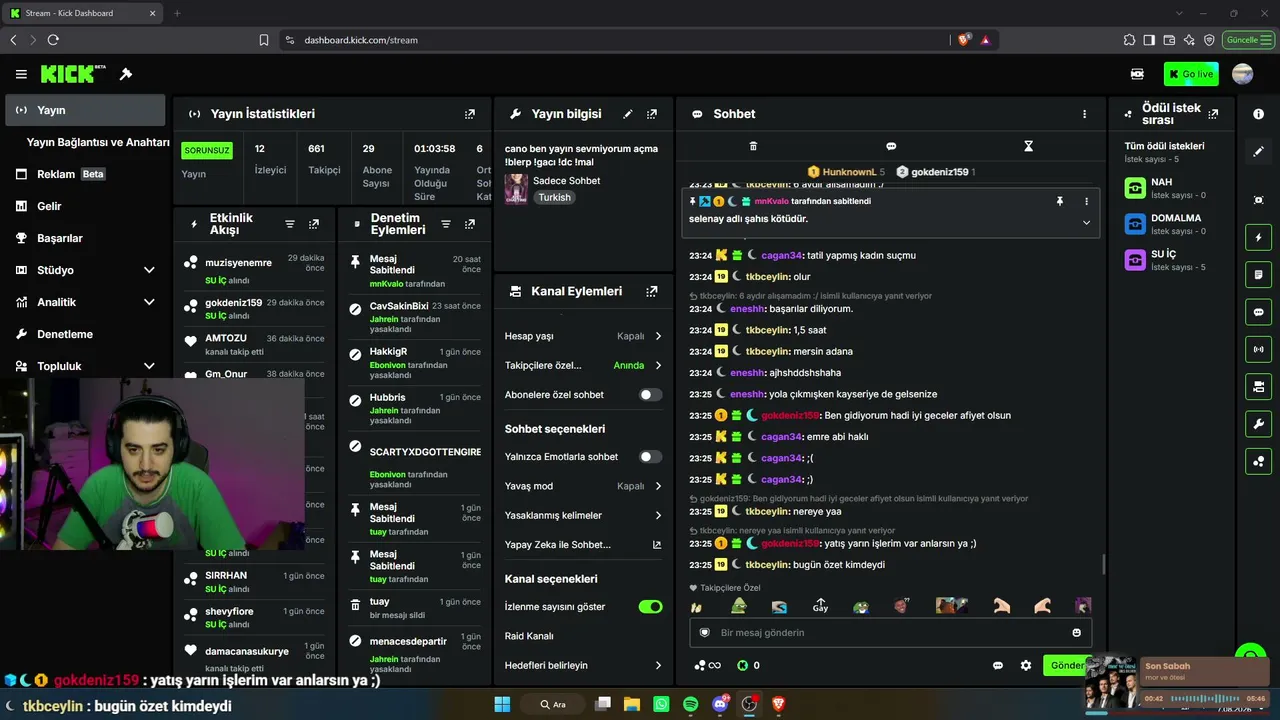Unpin the pinned message by mnKvalo
Viewport: 1280px width, 720px height.
[x=1060, y=201]
